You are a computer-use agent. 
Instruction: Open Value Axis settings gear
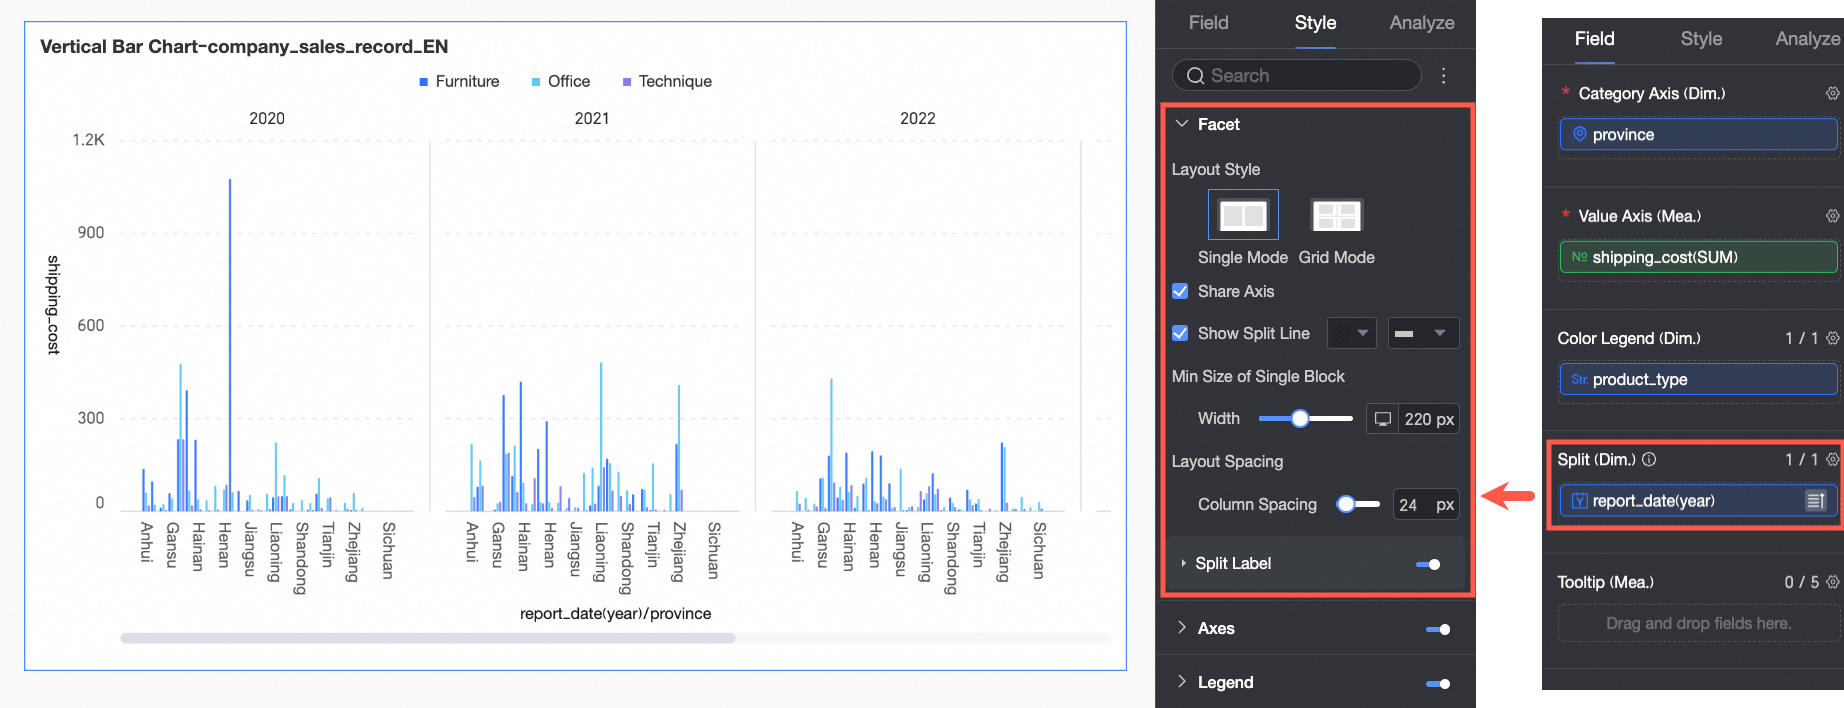1832,216
